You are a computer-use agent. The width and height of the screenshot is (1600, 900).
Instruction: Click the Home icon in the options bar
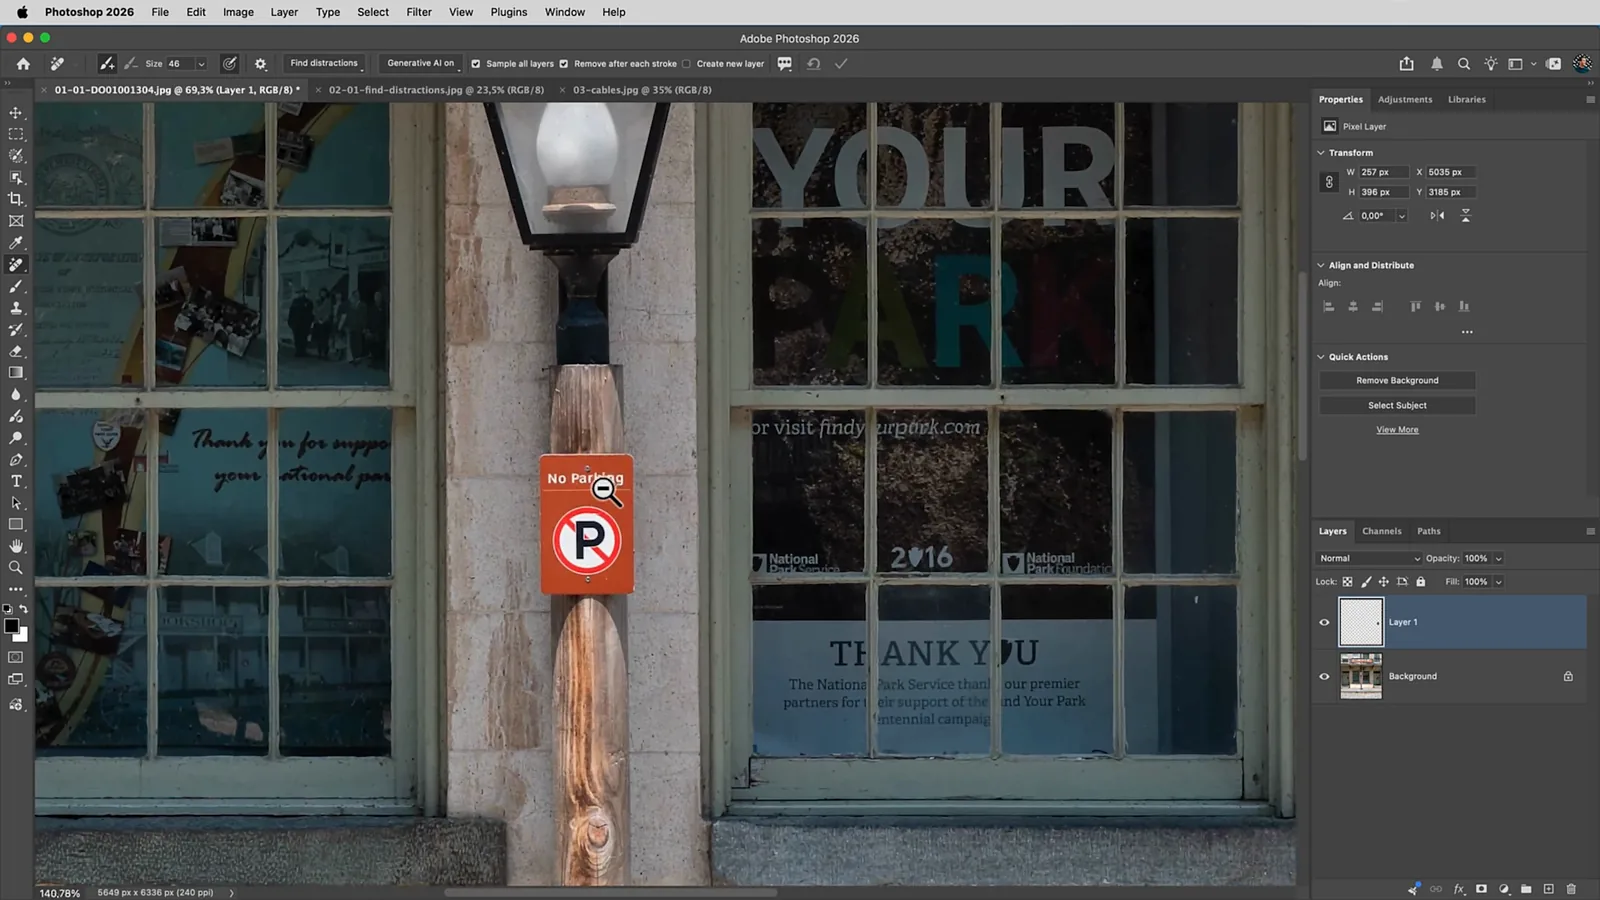[x=23, y=63]
